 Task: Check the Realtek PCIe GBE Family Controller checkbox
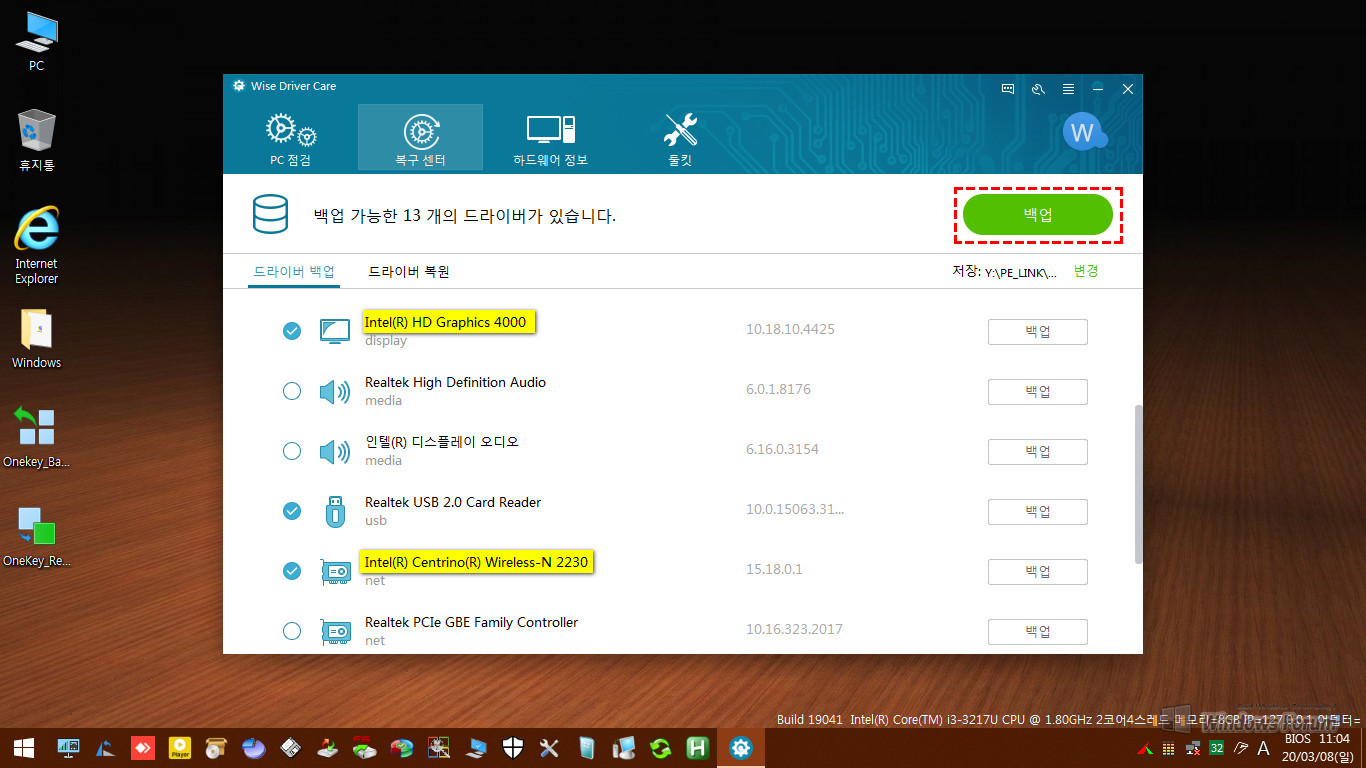(292, 631)
